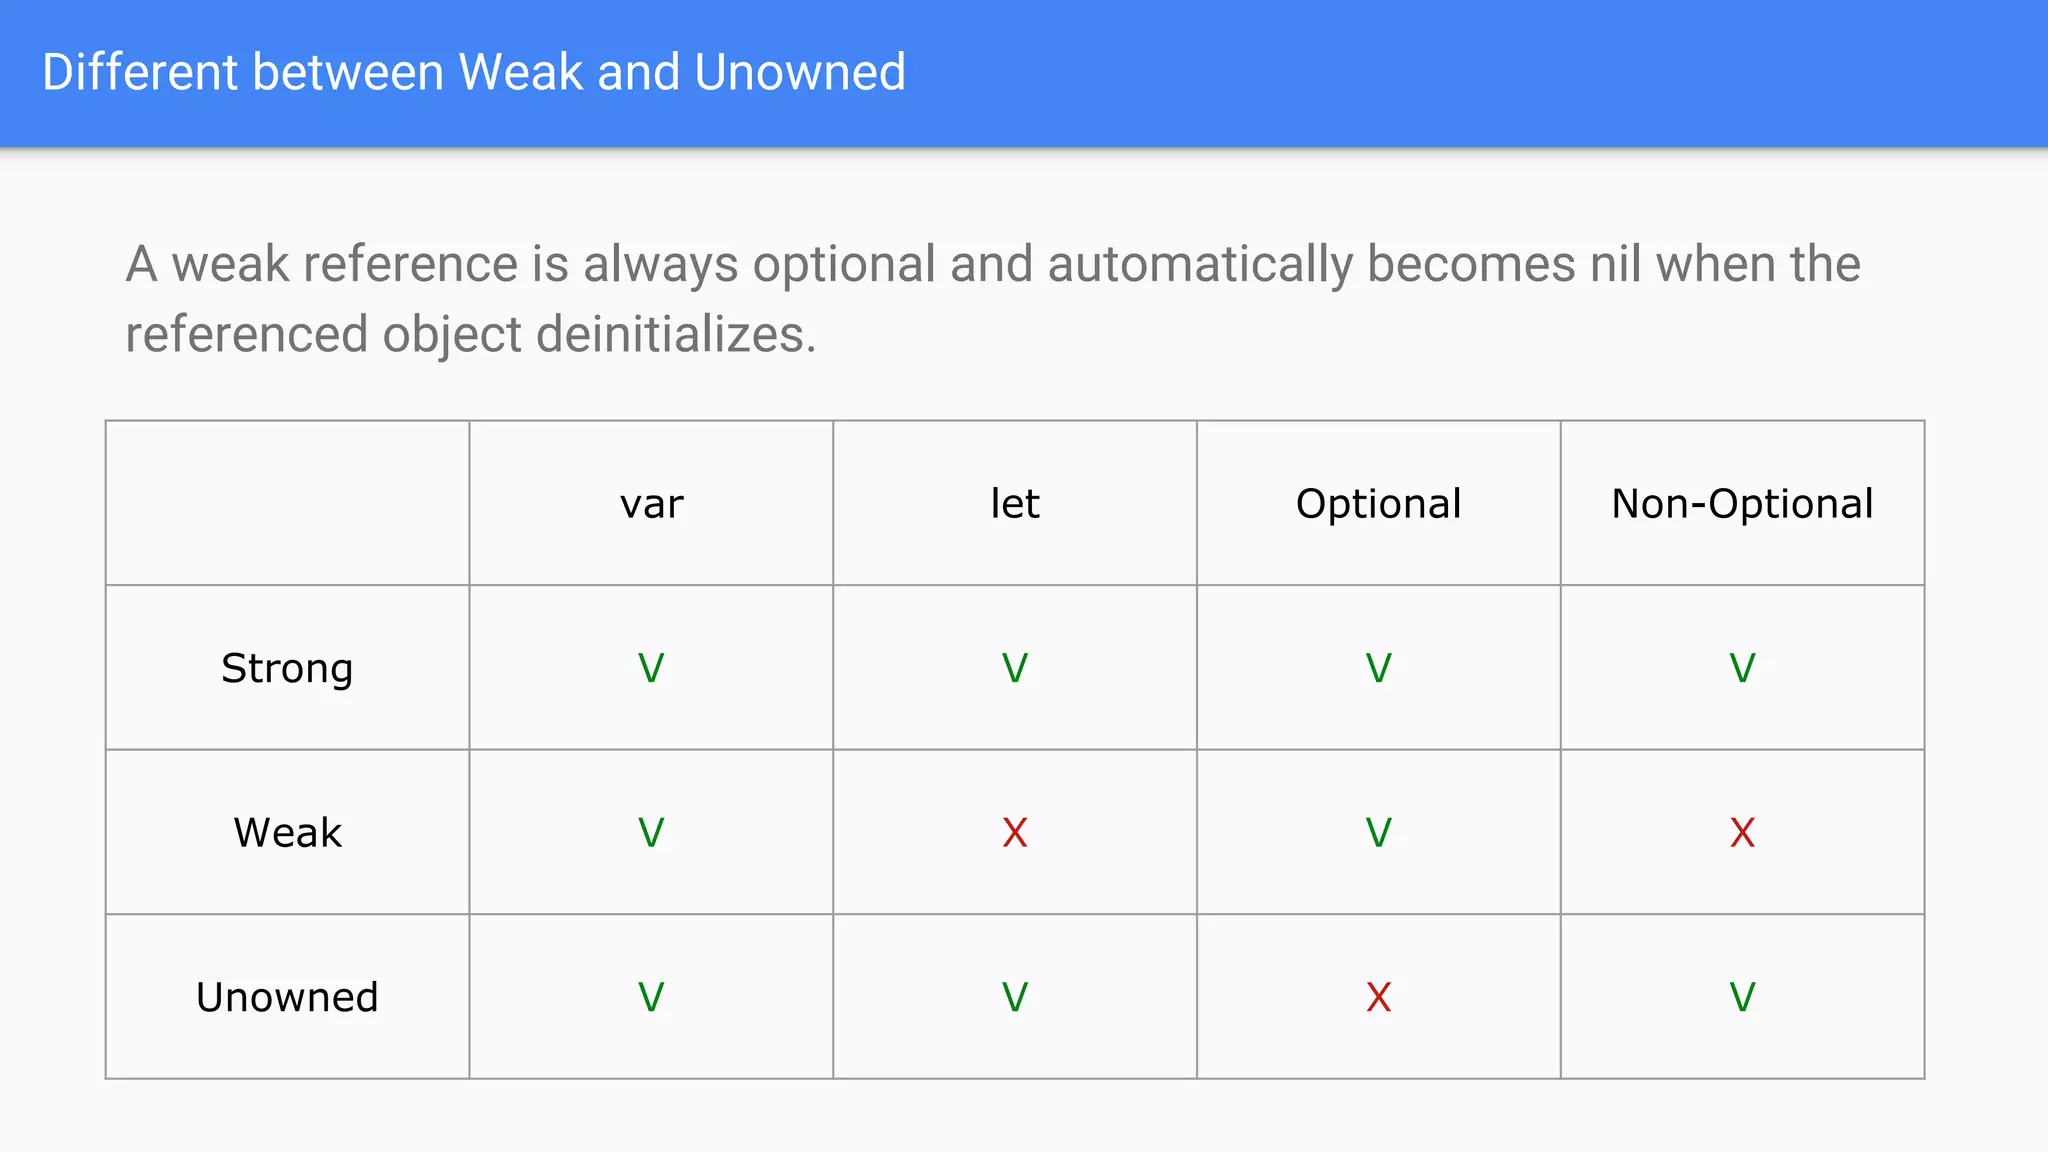This screenshot has height=1152, width=2048.
Task: Click the green V for Unowned var
Action: point(651,997)
